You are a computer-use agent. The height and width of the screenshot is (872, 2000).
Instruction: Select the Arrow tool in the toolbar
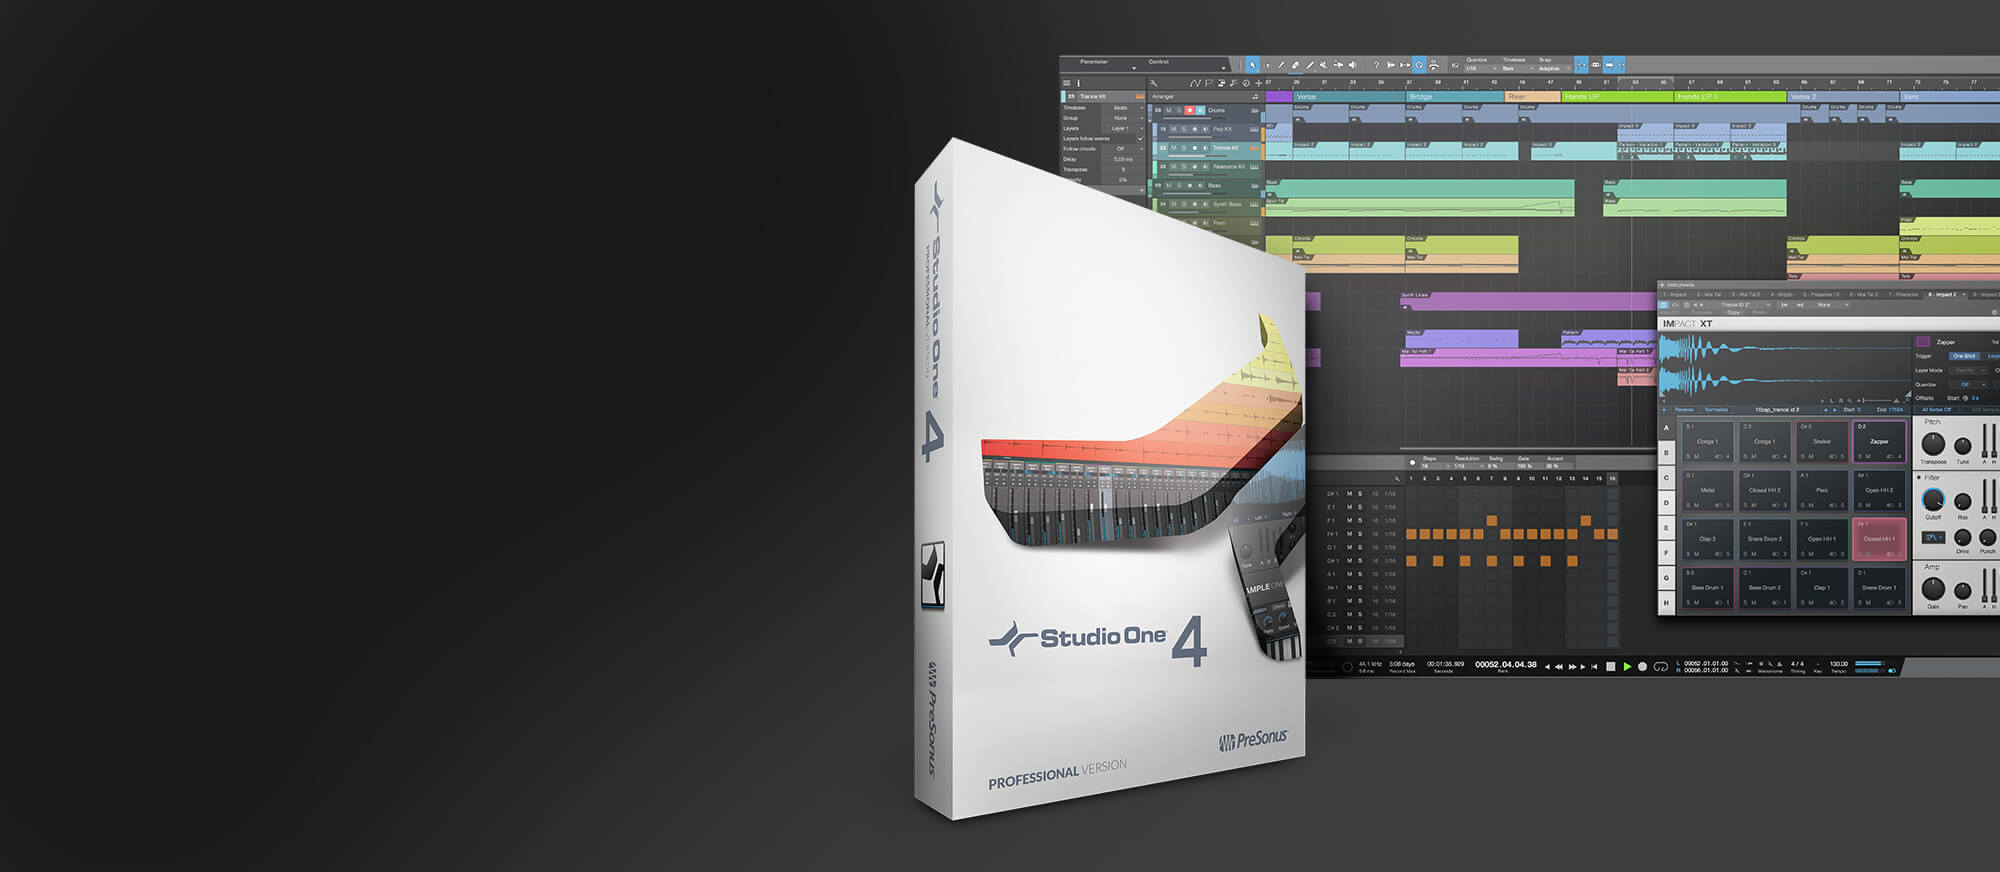click(1252, 64)
